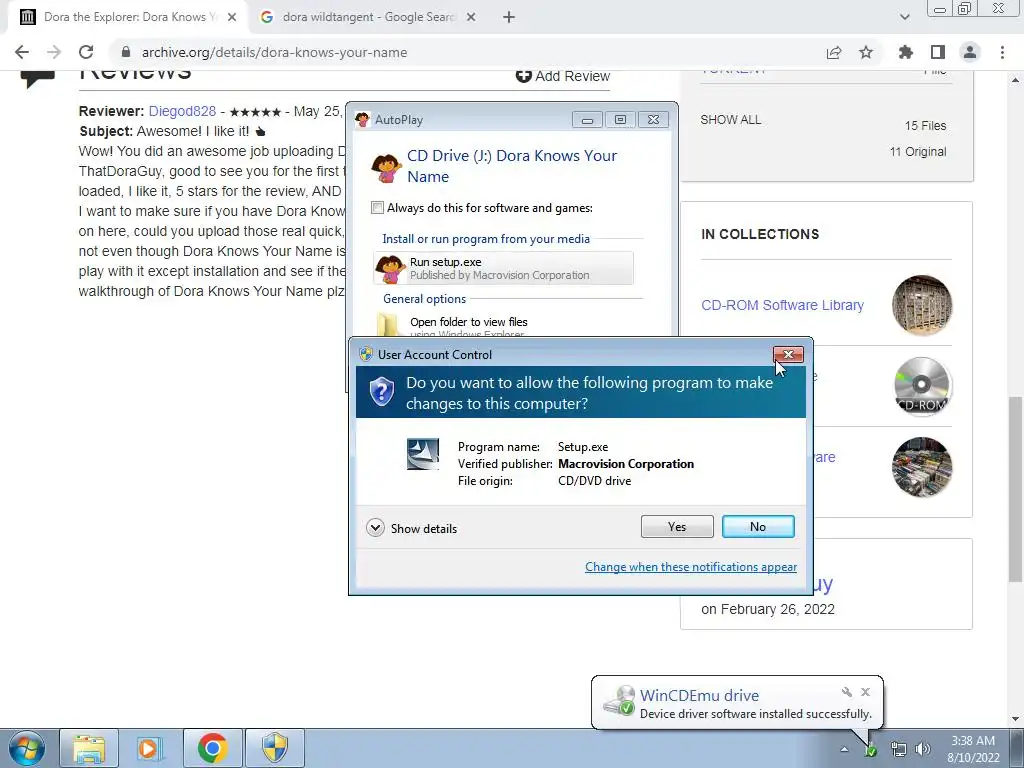The width and height of the screenshot is (1024, 768).
Task: Open Chrome profile avatar
Action: pos(970,52)
